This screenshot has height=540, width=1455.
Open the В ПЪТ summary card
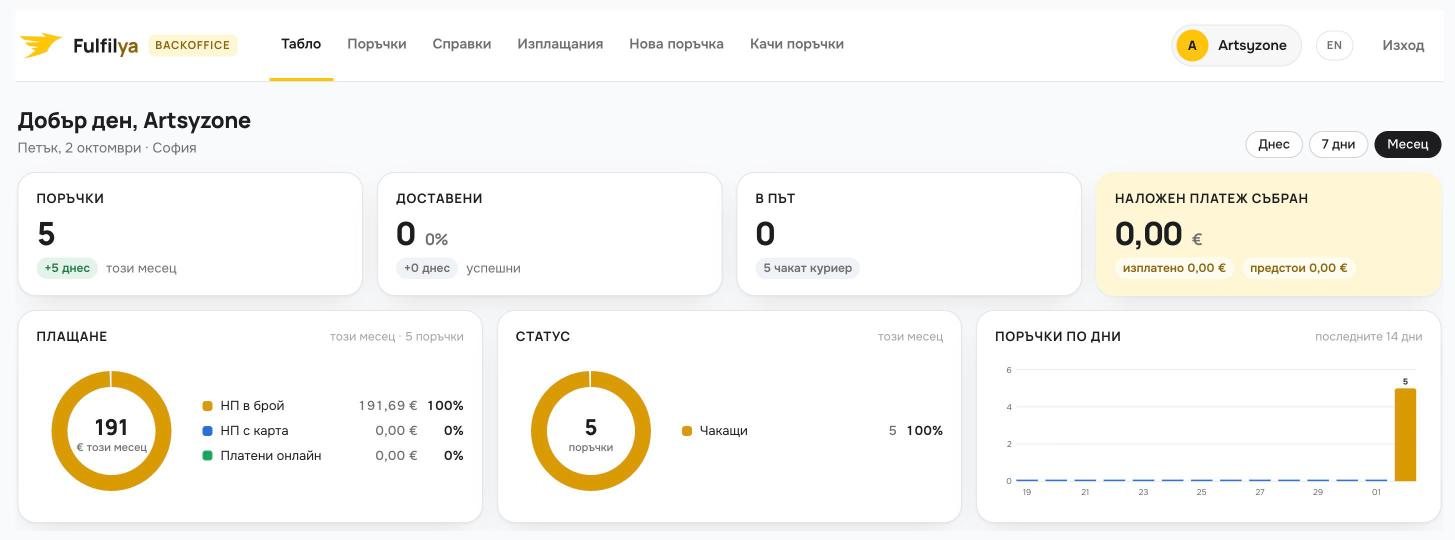pos(909,234)
